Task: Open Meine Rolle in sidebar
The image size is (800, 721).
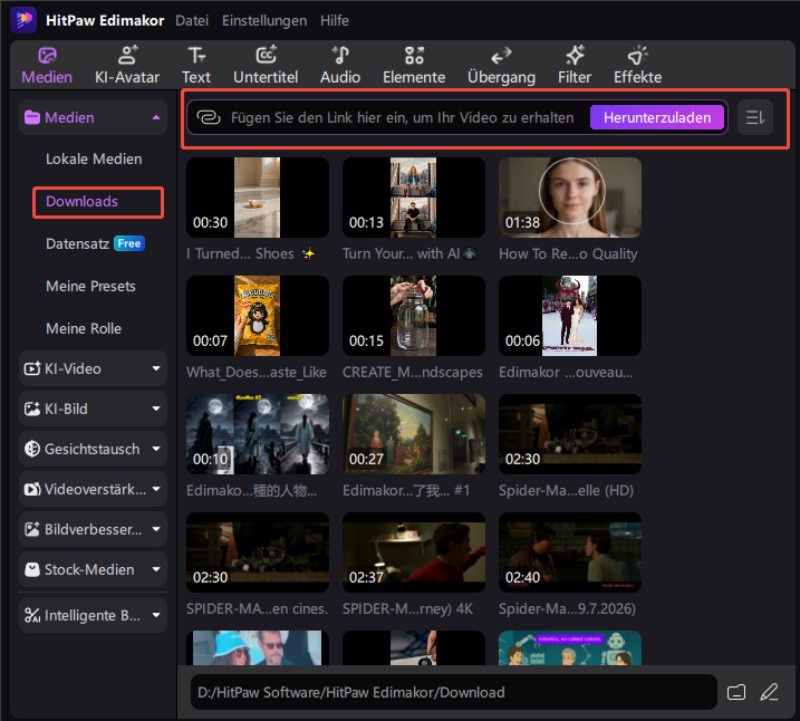Action: point(84,329)
